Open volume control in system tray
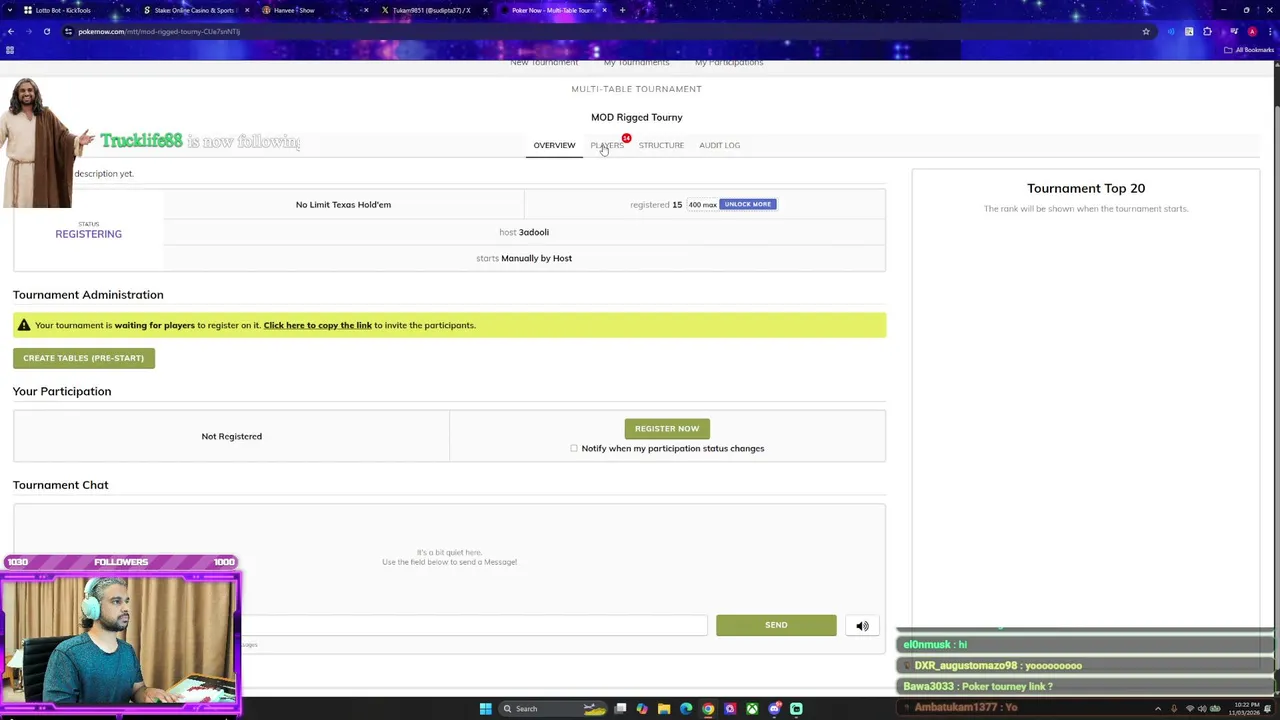This screenshot has width=1280, height=720. [1201, 709]
